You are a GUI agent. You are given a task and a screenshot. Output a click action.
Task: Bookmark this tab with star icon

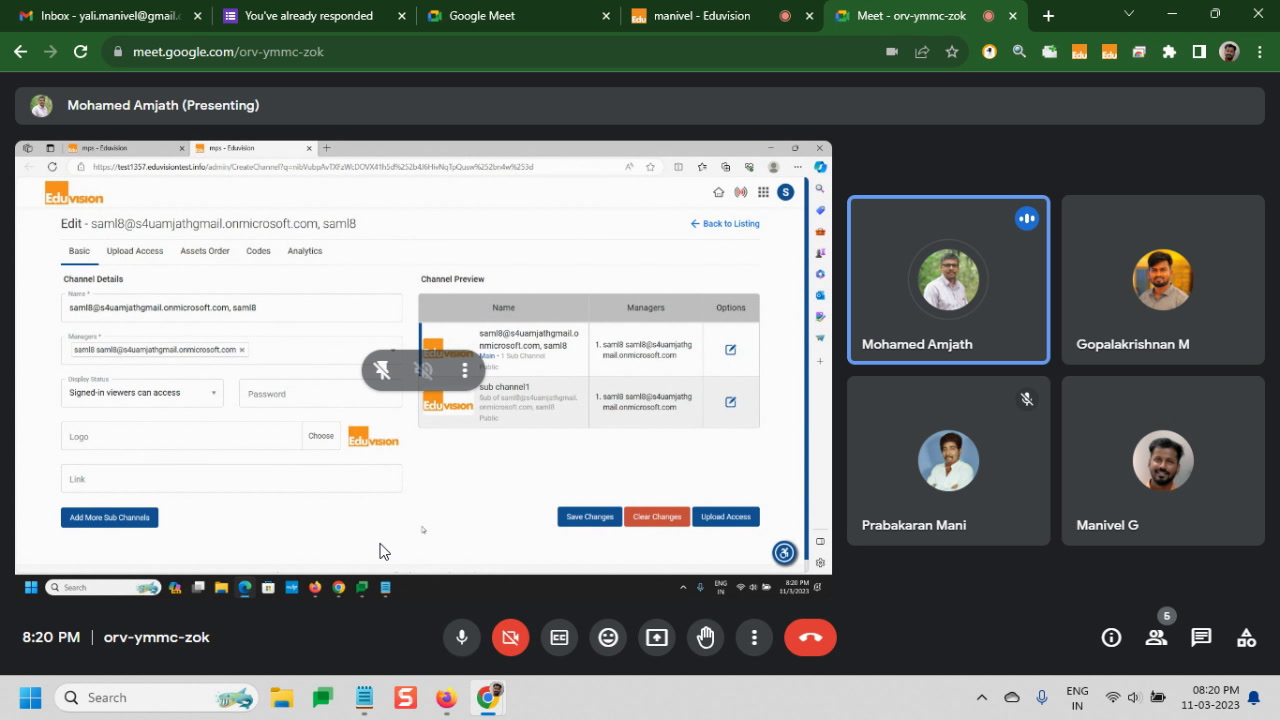[x=952, y=52]
